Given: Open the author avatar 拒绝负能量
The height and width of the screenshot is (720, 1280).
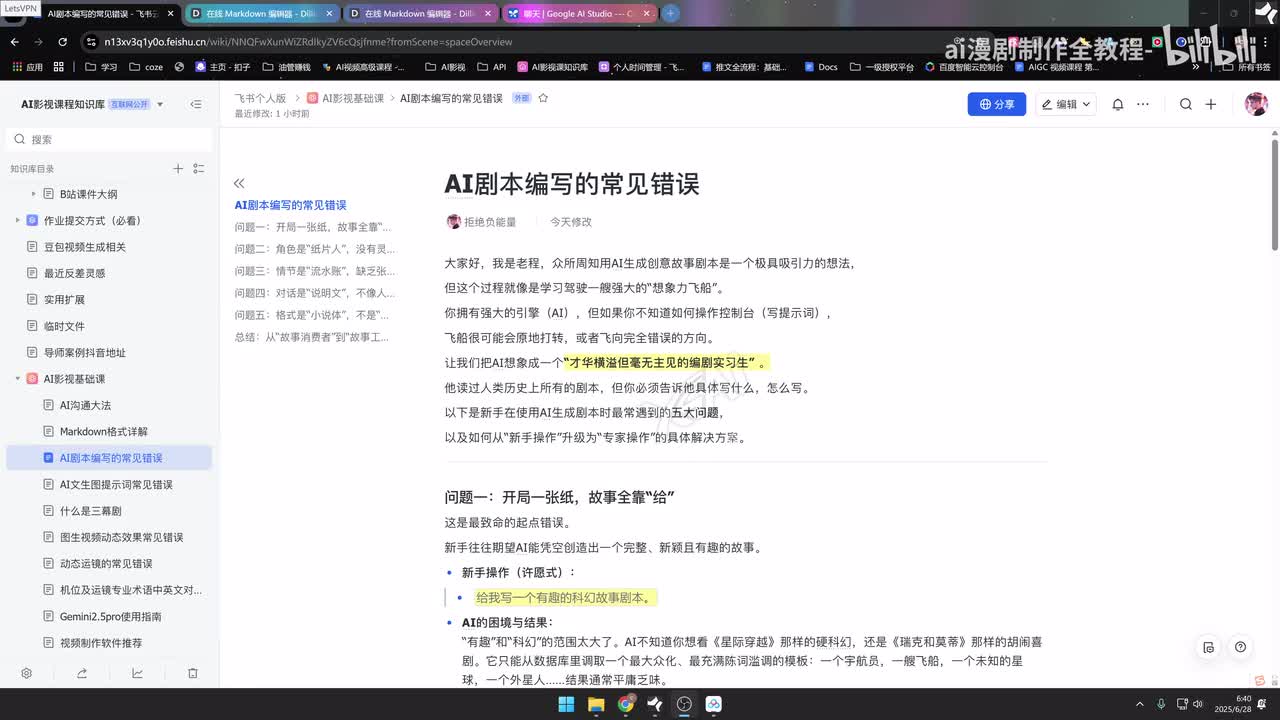Looking at the screenshot, I should tap(454, 222).
